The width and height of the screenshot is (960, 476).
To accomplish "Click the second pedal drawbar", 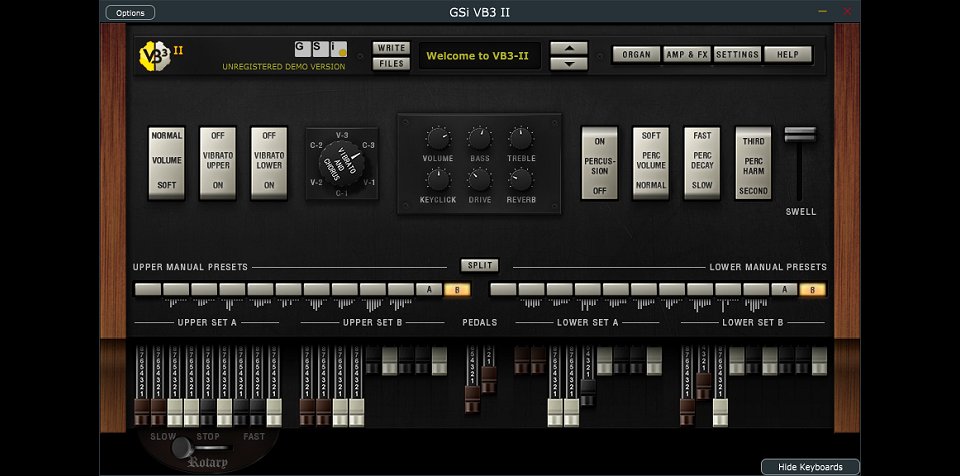I will click(x=489, y=380).
